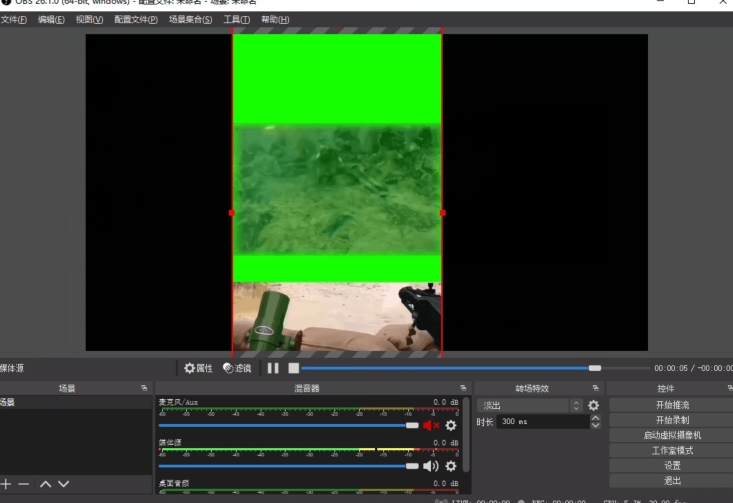Pause the media playback

pyautogui.click(x=273, y=368)
